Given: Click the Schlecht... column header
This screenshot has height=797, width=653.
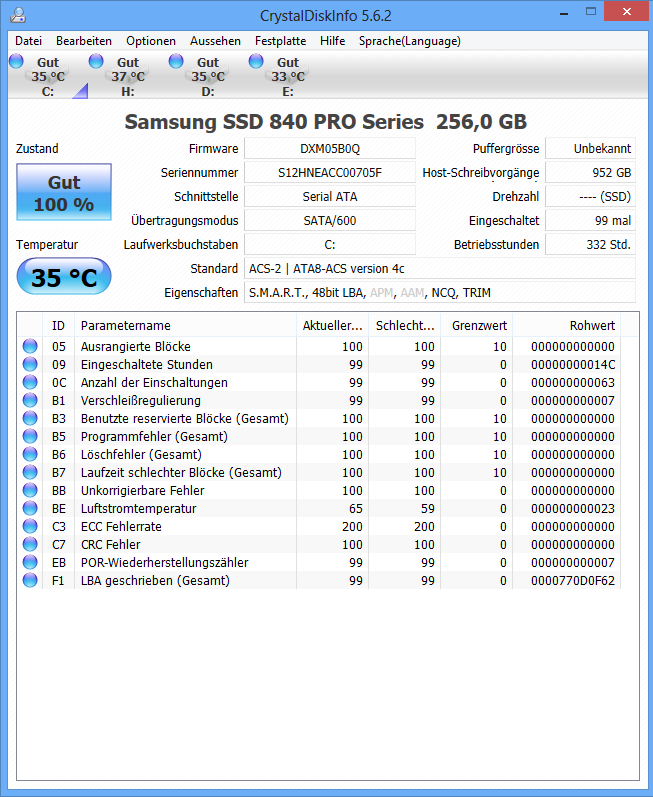Looking at the screenshot, I should click(405, 325).
